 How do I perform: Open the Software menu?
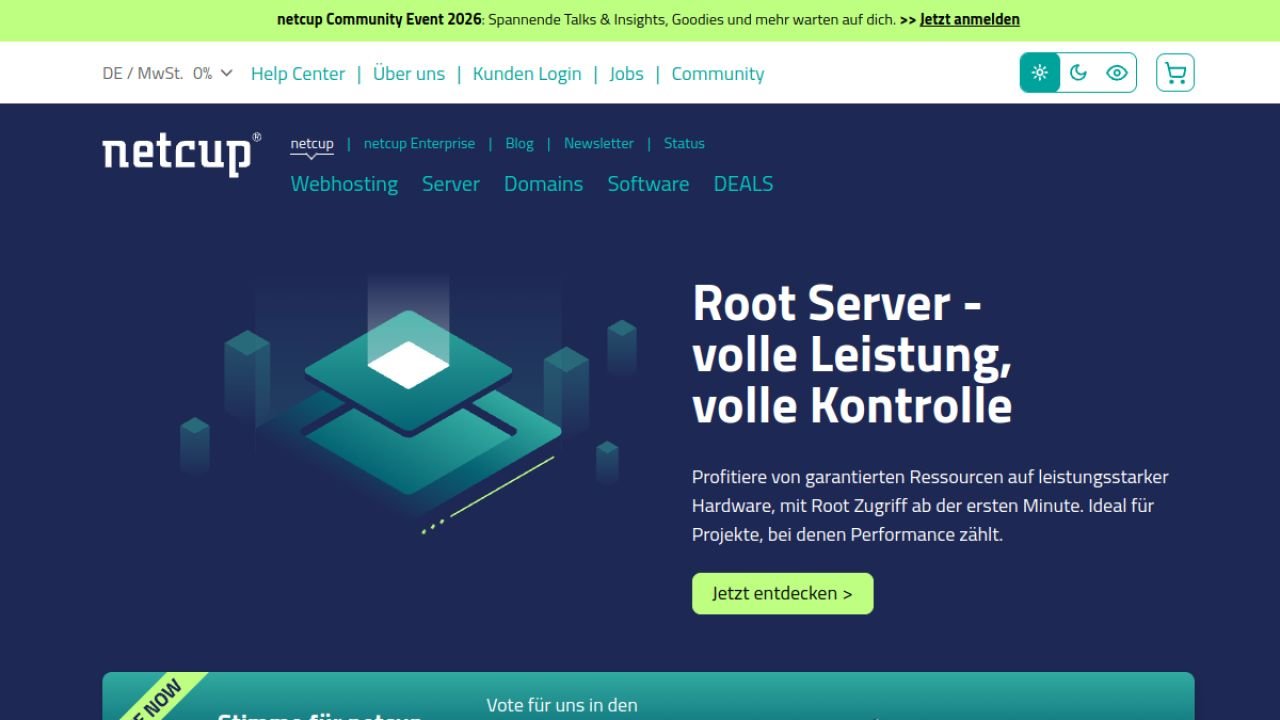648,184
